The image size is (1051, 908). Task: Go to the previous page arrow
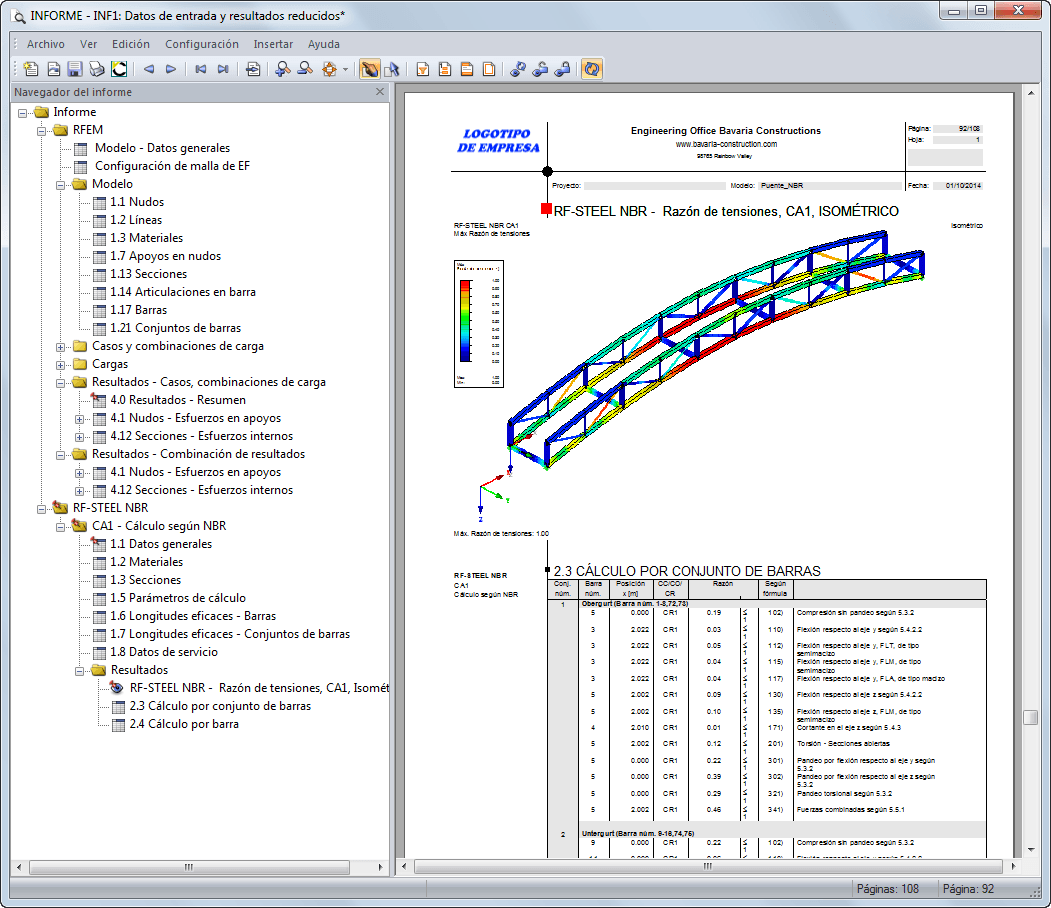pos(149,69)
